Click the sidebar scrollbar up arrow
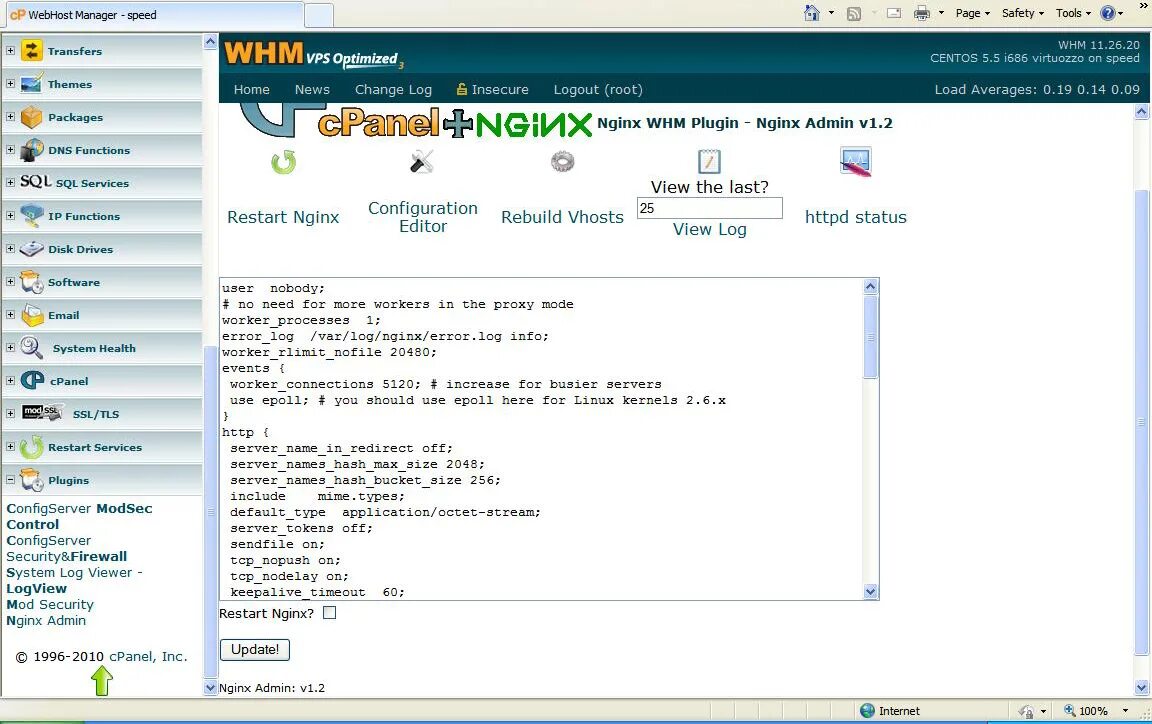Image resolution: width=1152 pixels, height=724 pixels. coord(210,42)
